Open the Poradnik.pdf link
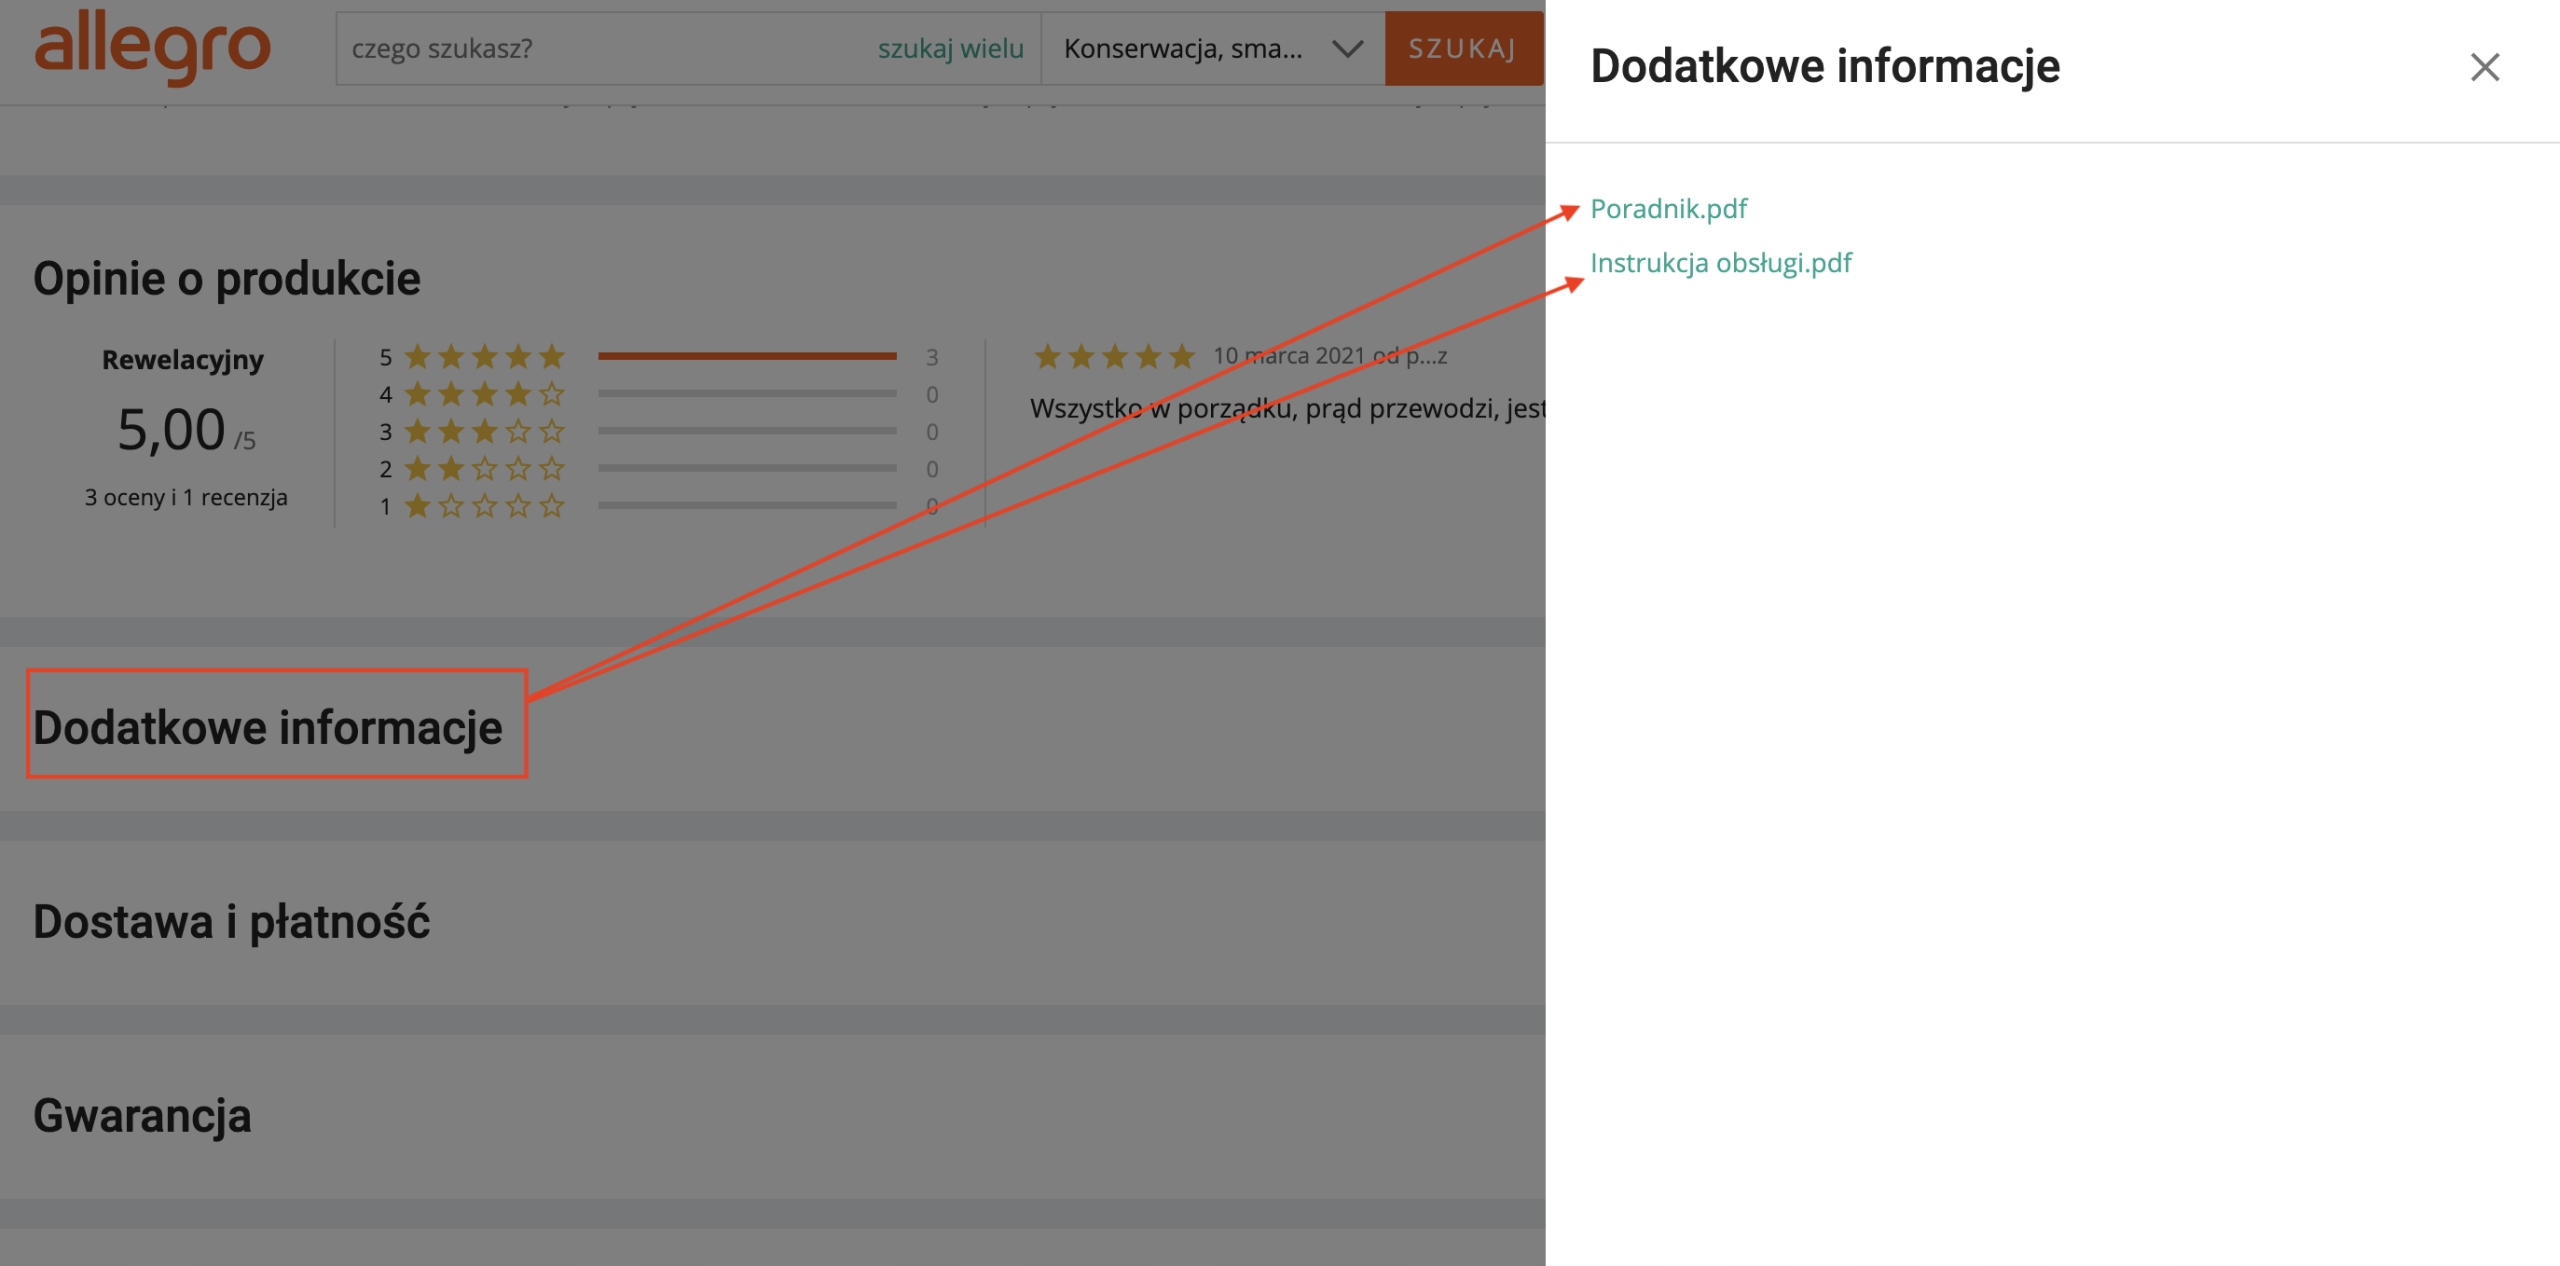This screenshot has height=1266, width=2560. pos(1668,208)
